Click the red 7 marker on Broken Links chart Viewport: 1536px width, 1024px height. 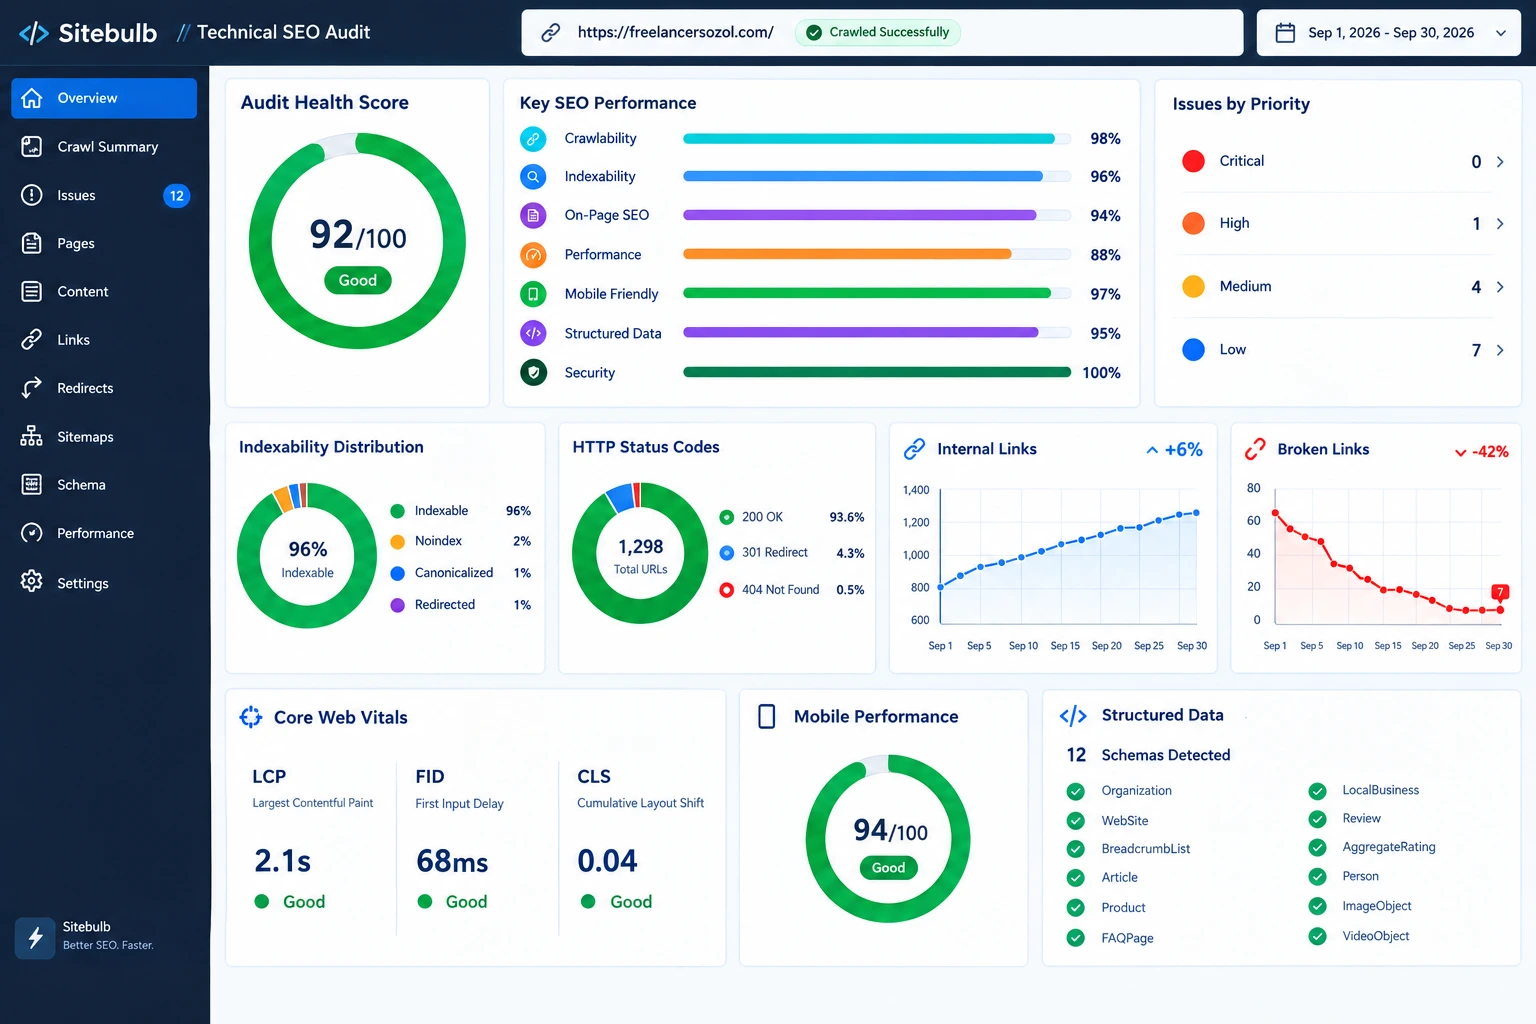click(x=1499, y=593)
